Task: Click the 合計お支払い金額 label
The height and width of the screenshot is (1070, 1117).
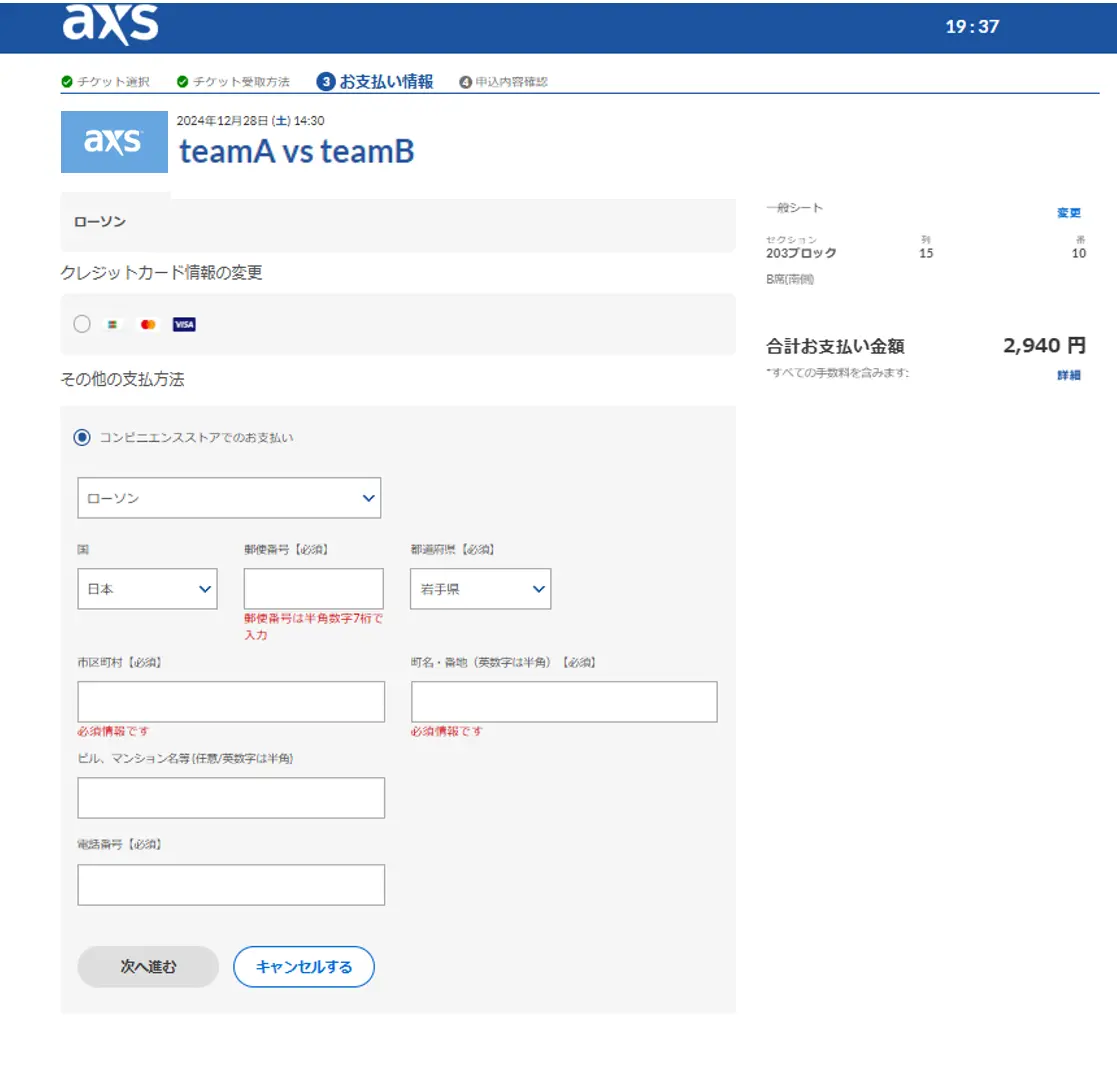Action: click(x=835, y=346)
